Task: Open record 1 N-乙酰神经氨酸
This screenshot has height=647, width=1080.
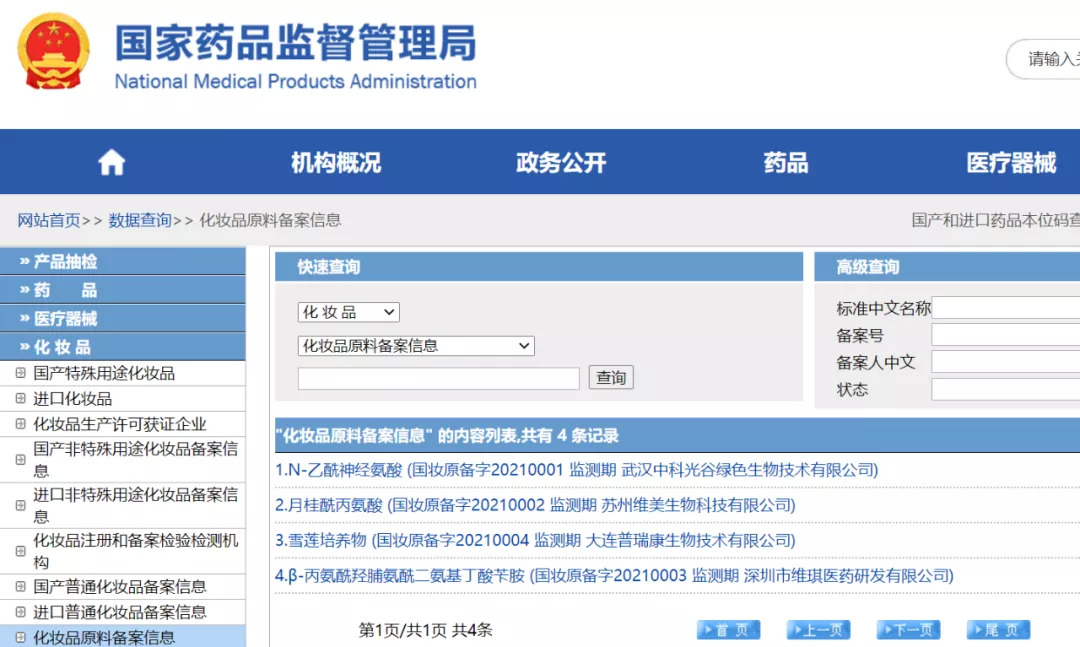Action: (x=577, y=470)
